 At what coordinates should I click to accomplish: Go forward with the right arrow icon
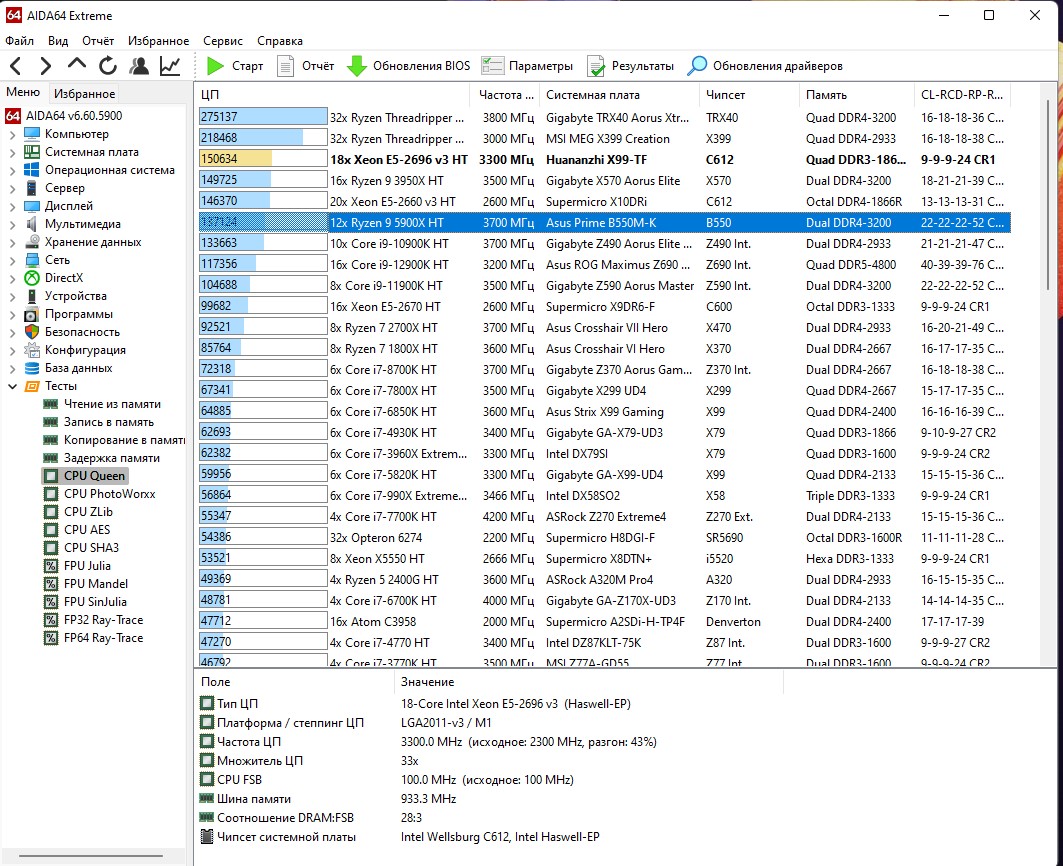coord(45,66)
